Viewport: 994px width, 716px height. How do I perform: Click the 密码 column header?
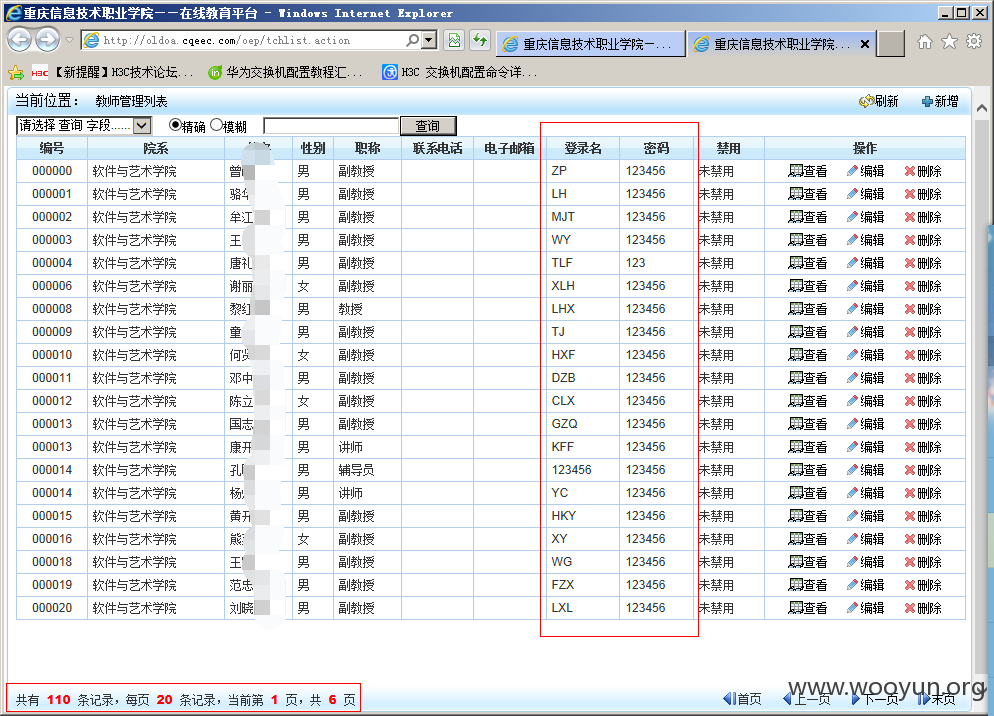pyautogui.click(x=656, y=148)
